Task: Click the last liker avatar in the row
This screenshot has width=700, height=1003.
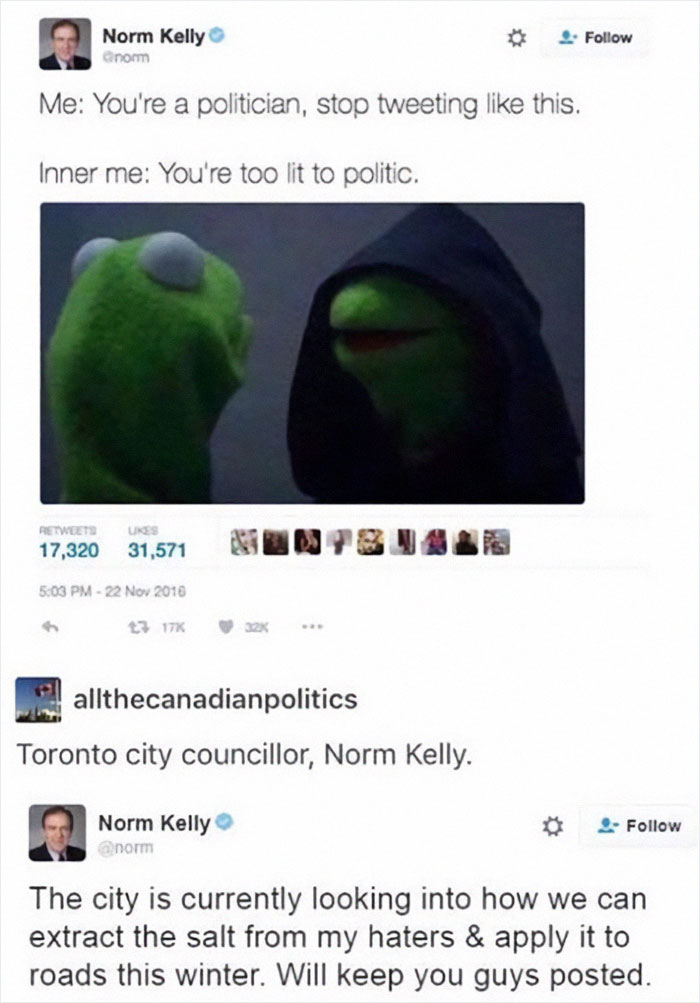Action: pyautogui.click(x=498, y=542)
